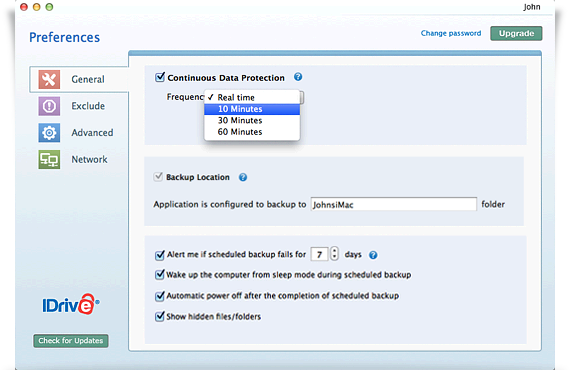Image resolution: width=570 pixels, height=370 pixels.
Task: Click the Network computers icon
Action: tap(49, 160)
